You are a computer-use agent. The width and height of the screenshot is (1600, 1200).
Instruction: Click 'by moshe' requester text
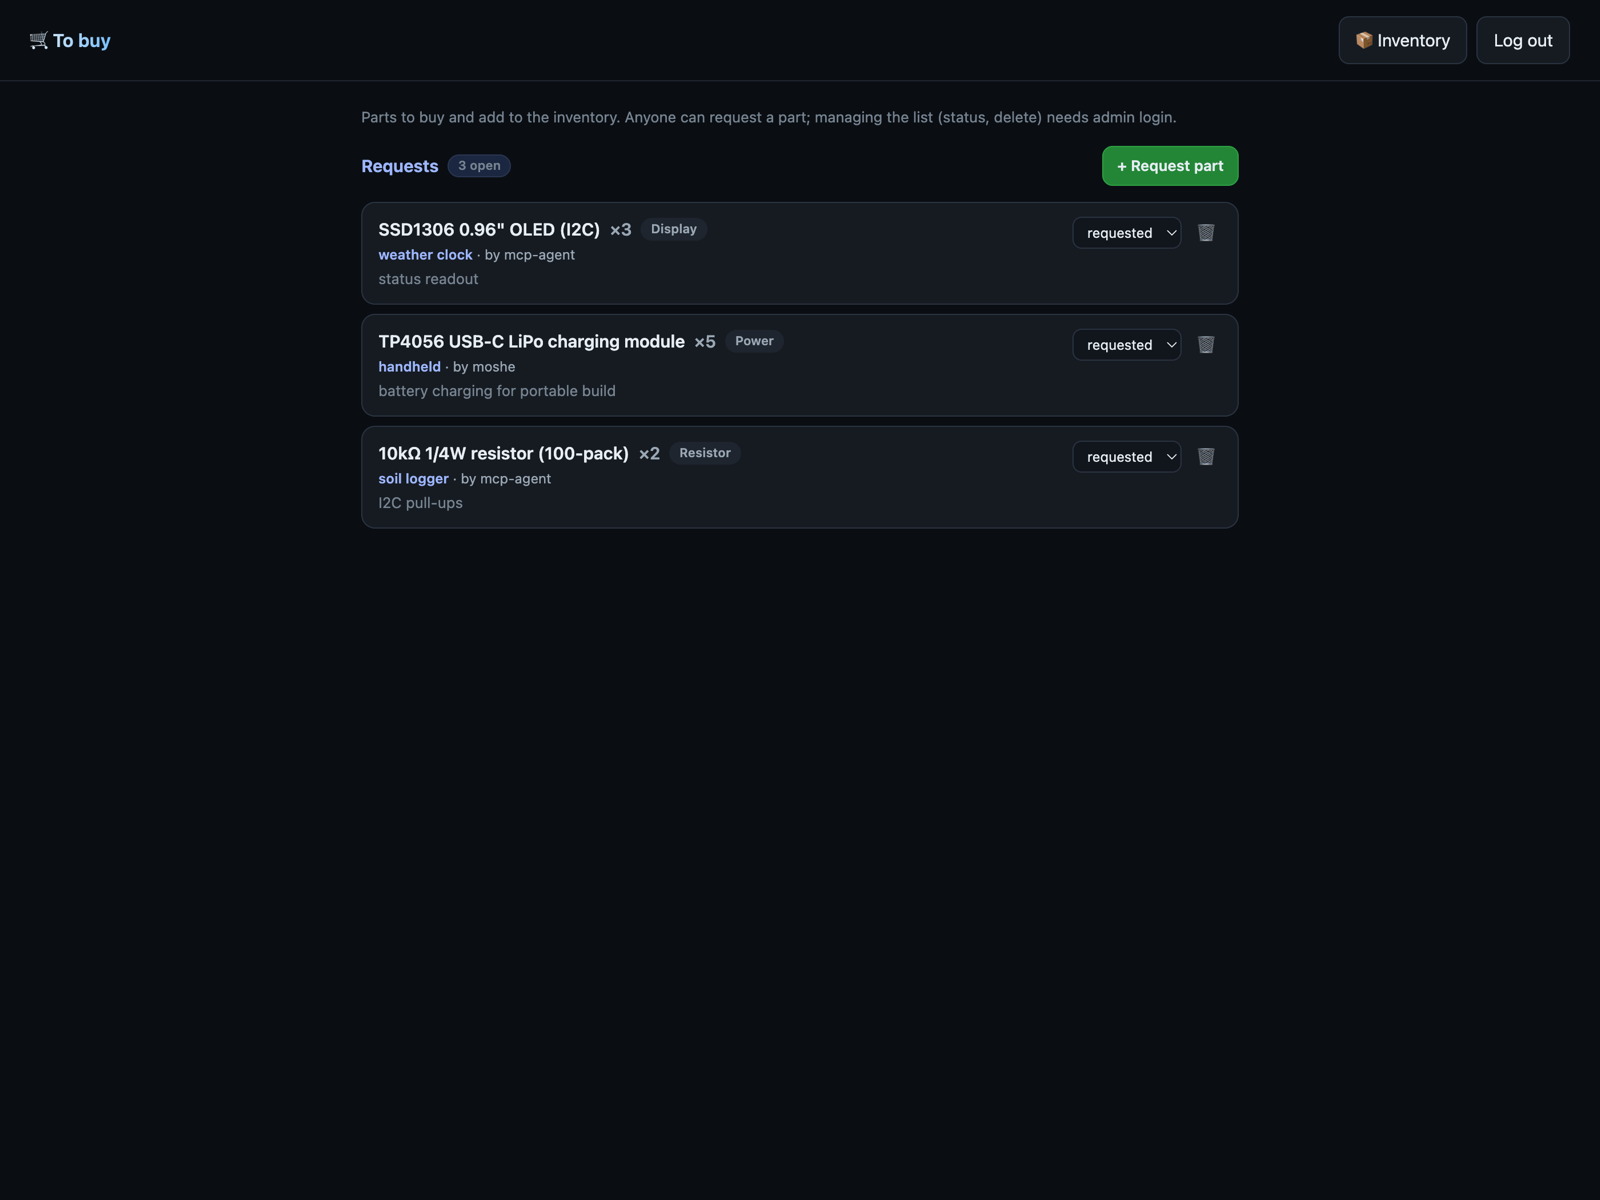click(x=484, y=367)
